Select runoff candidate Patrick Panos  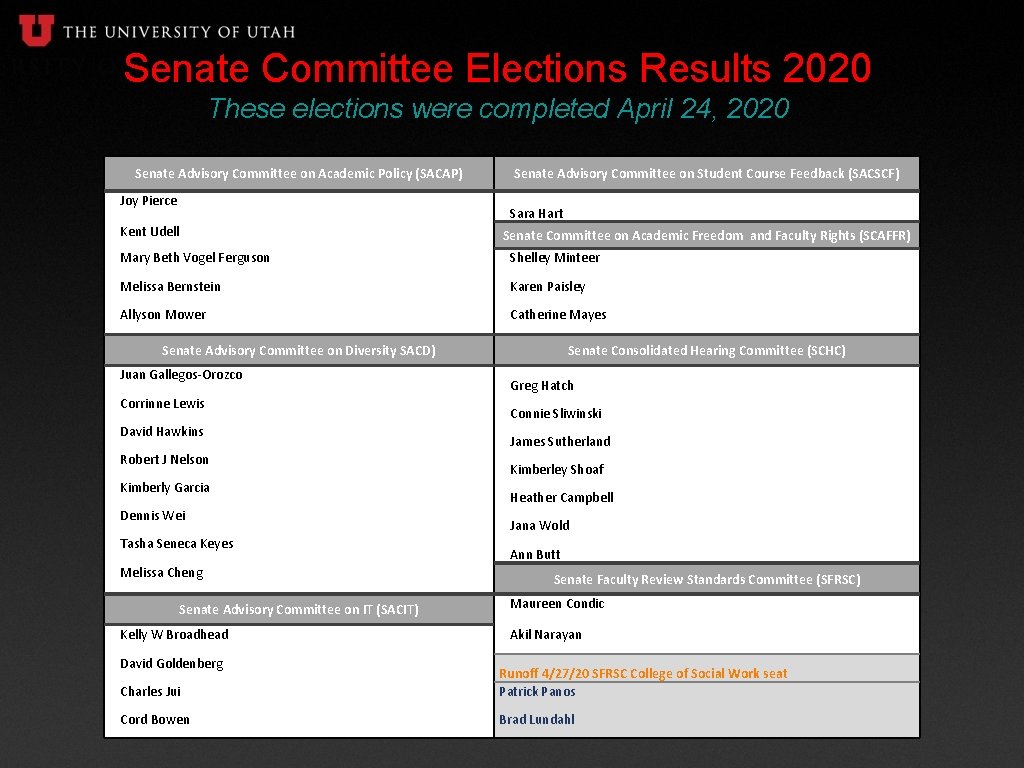[x=537, y=692]
